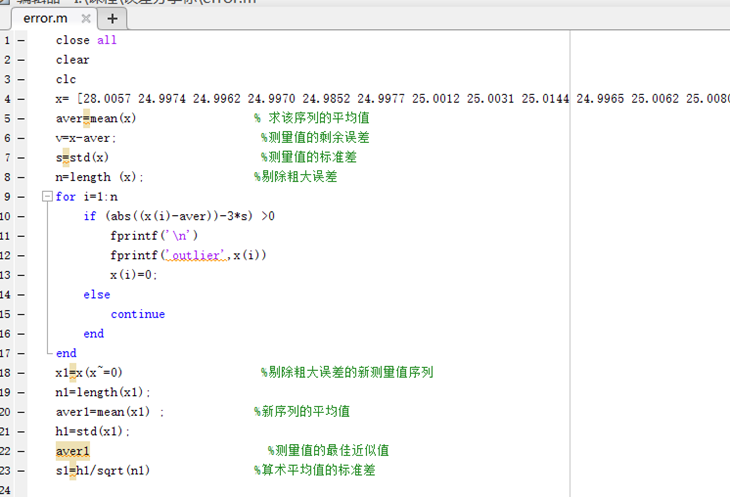
Task: Click fprintf('\n') on line 11
Action: (154, 236)
